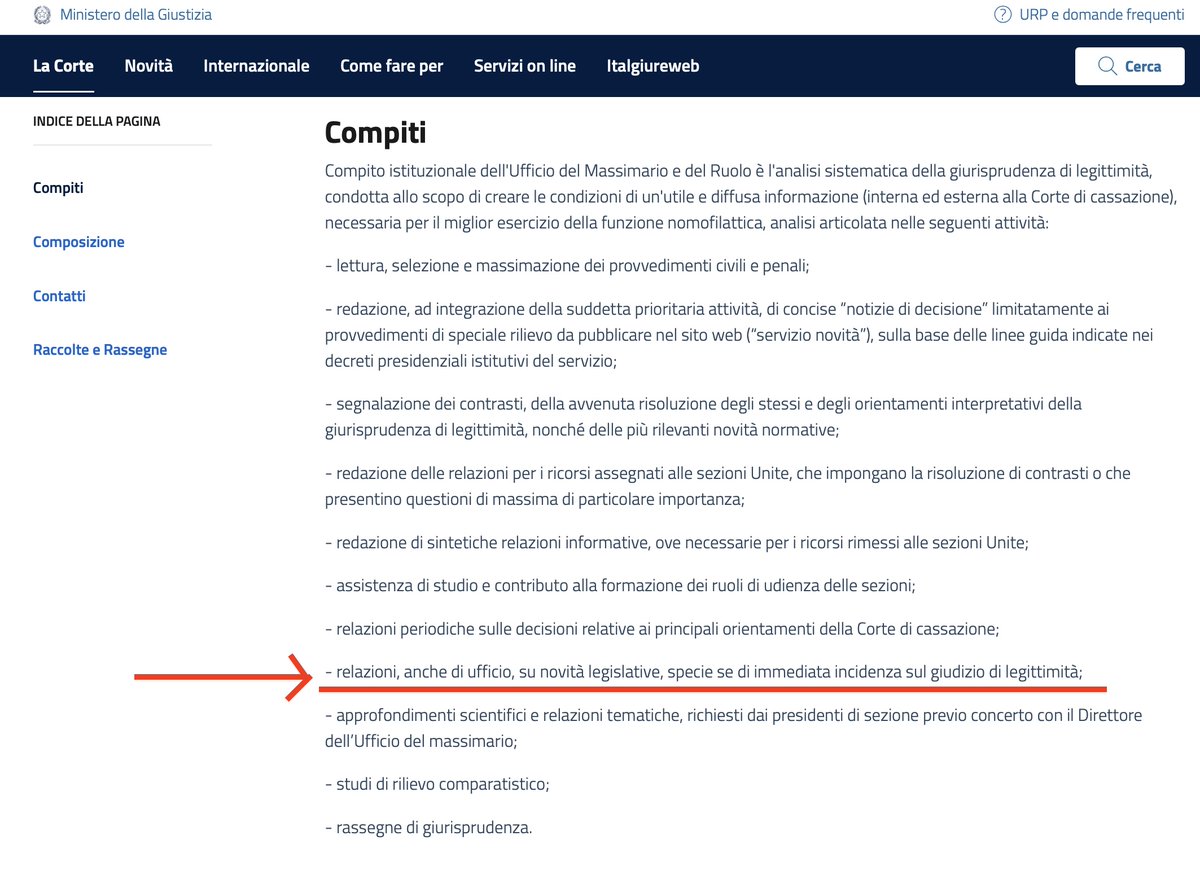Click line 'relazioni periodiche sulle decisioni'
The image size is (1200, 871).
tap(662, 629)
